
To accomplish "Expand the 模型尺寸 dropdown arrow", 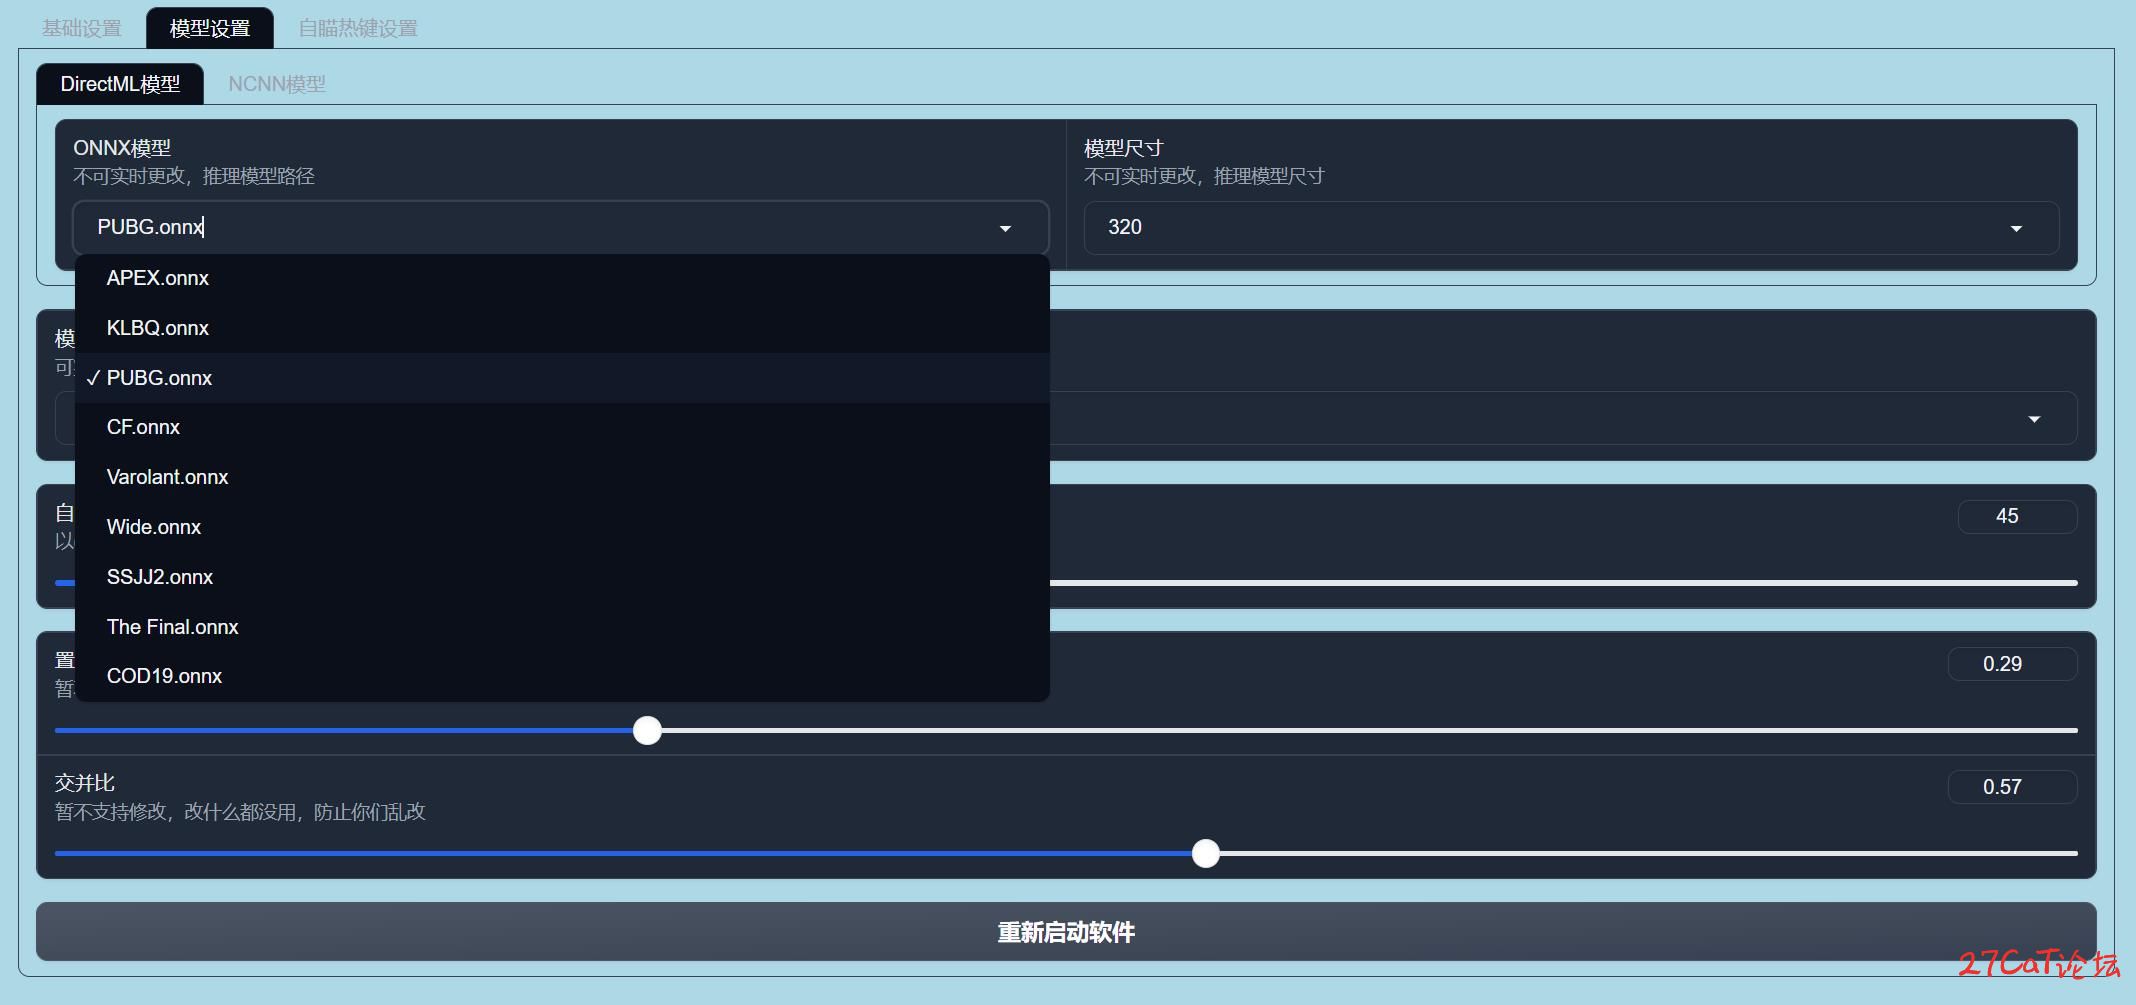I will click(2016, 229).
